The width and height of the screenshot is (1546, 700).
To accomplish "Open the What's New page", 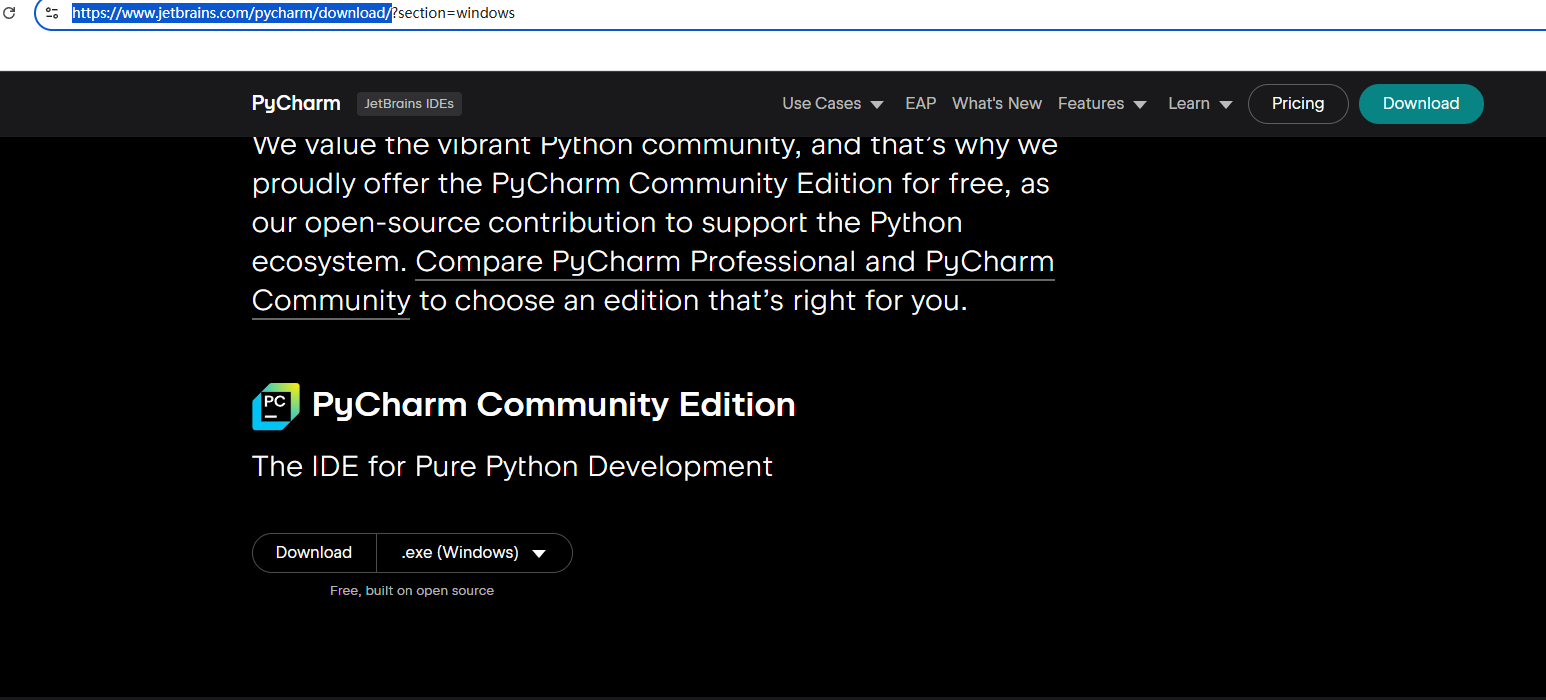I will (x=997, y=103).
